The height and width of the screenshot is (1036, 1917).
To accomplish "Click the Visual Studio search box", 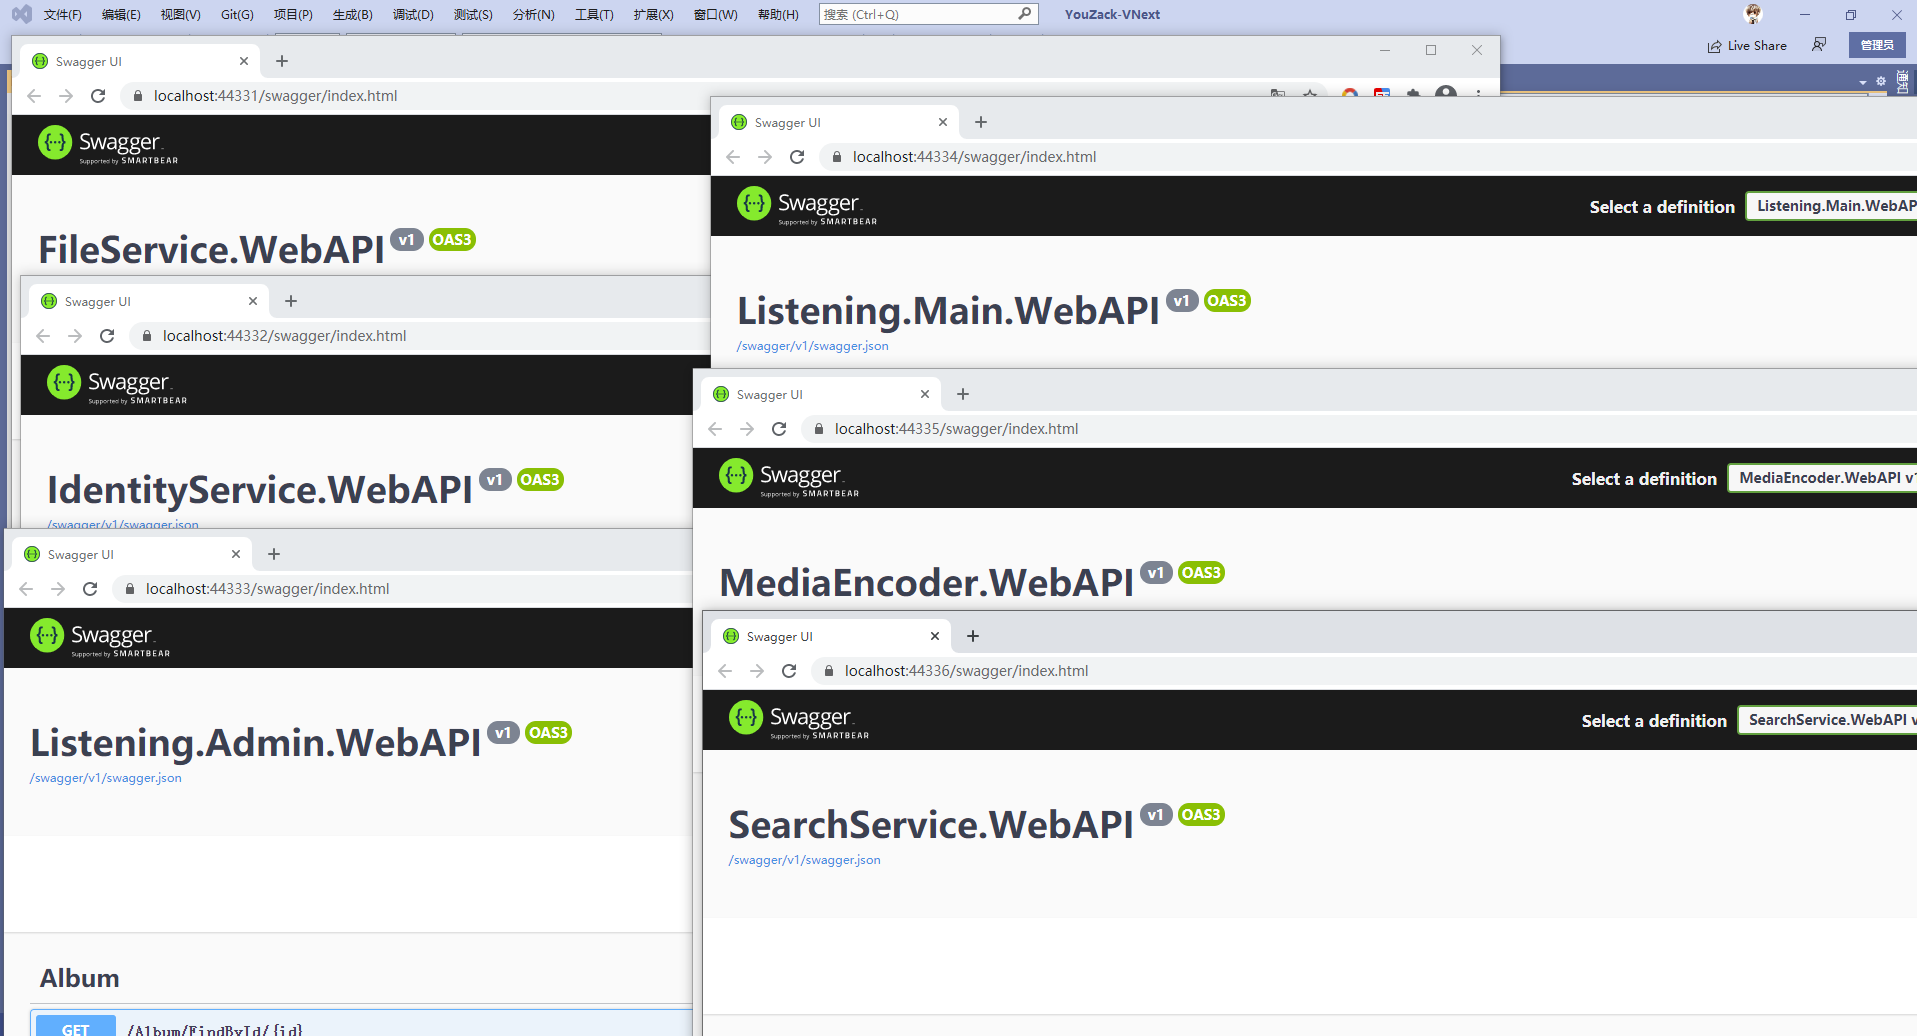I will pos(928,14).
